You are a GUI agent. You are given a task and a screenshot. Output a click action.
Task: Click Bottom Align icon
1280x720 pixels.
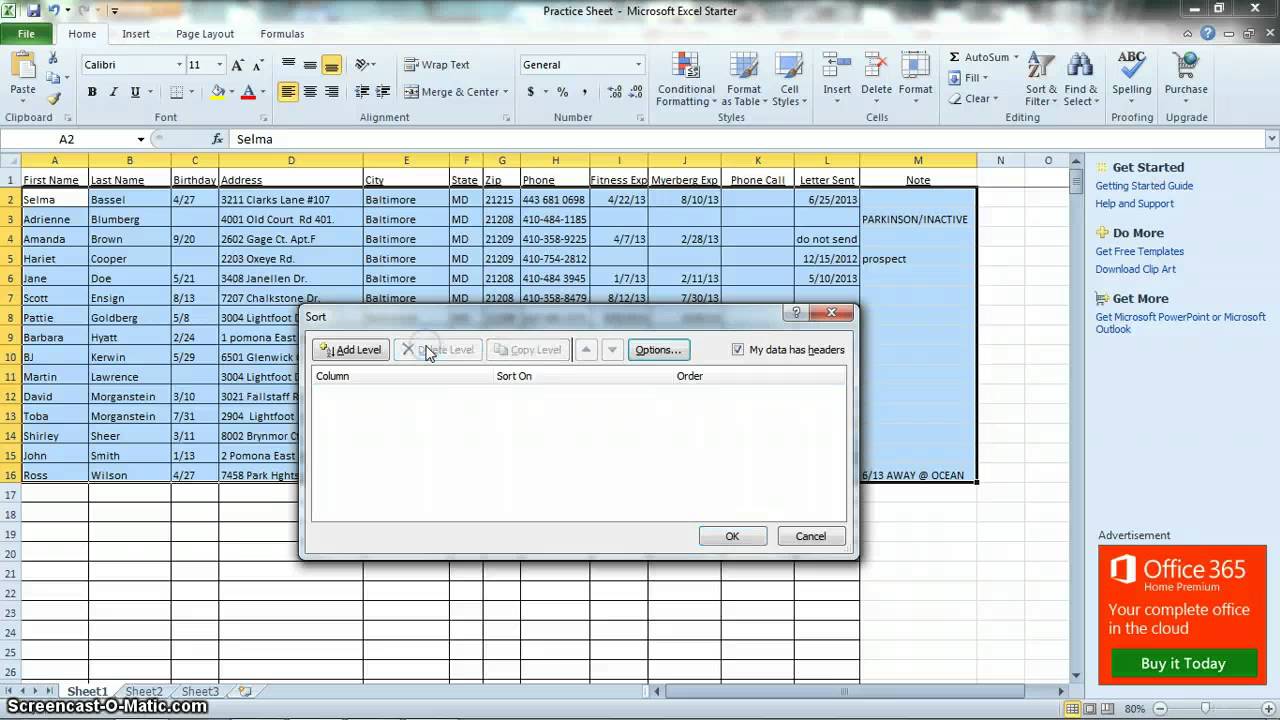coord(332,65)
